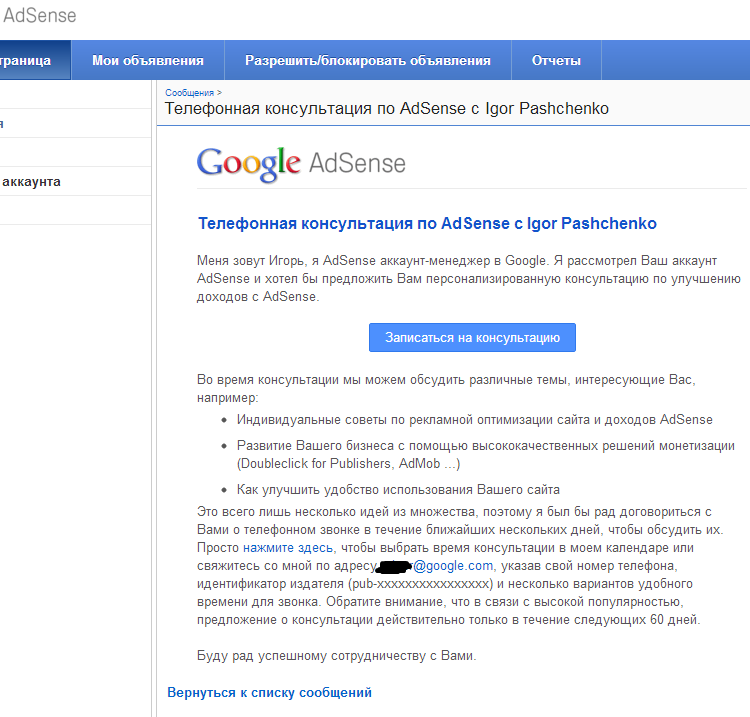750x717 pixels.
Task: Click the bullet mentioning Doubleclick for Publishers
Action: point(485,454)
